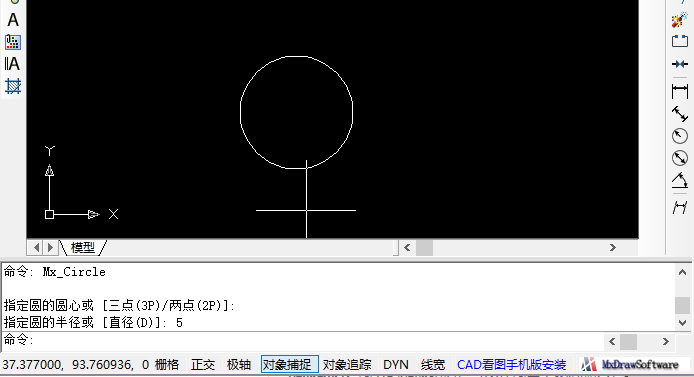Select the Hatch pattern tool

click(13, 86)
